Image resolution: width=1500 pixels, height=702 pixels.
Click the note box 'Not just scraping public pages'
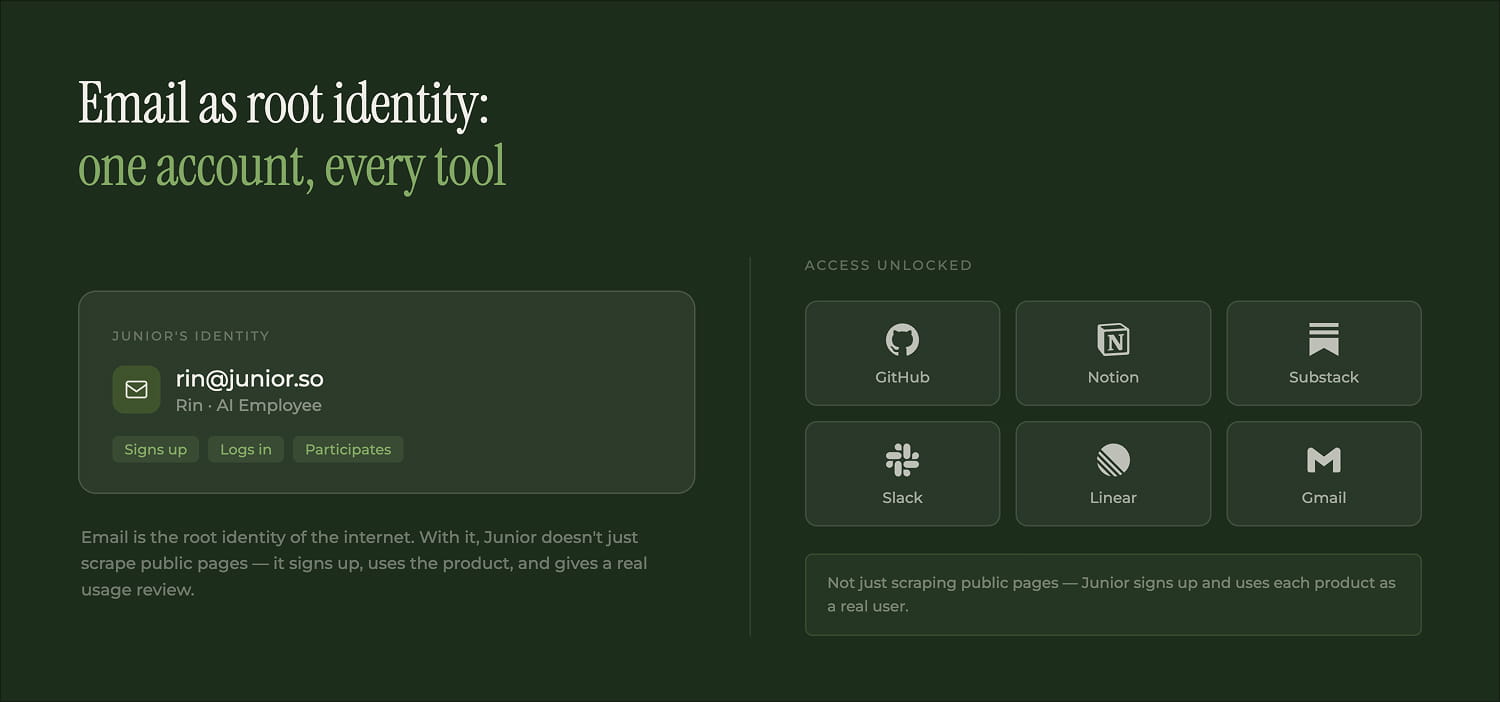[1113, 594]
